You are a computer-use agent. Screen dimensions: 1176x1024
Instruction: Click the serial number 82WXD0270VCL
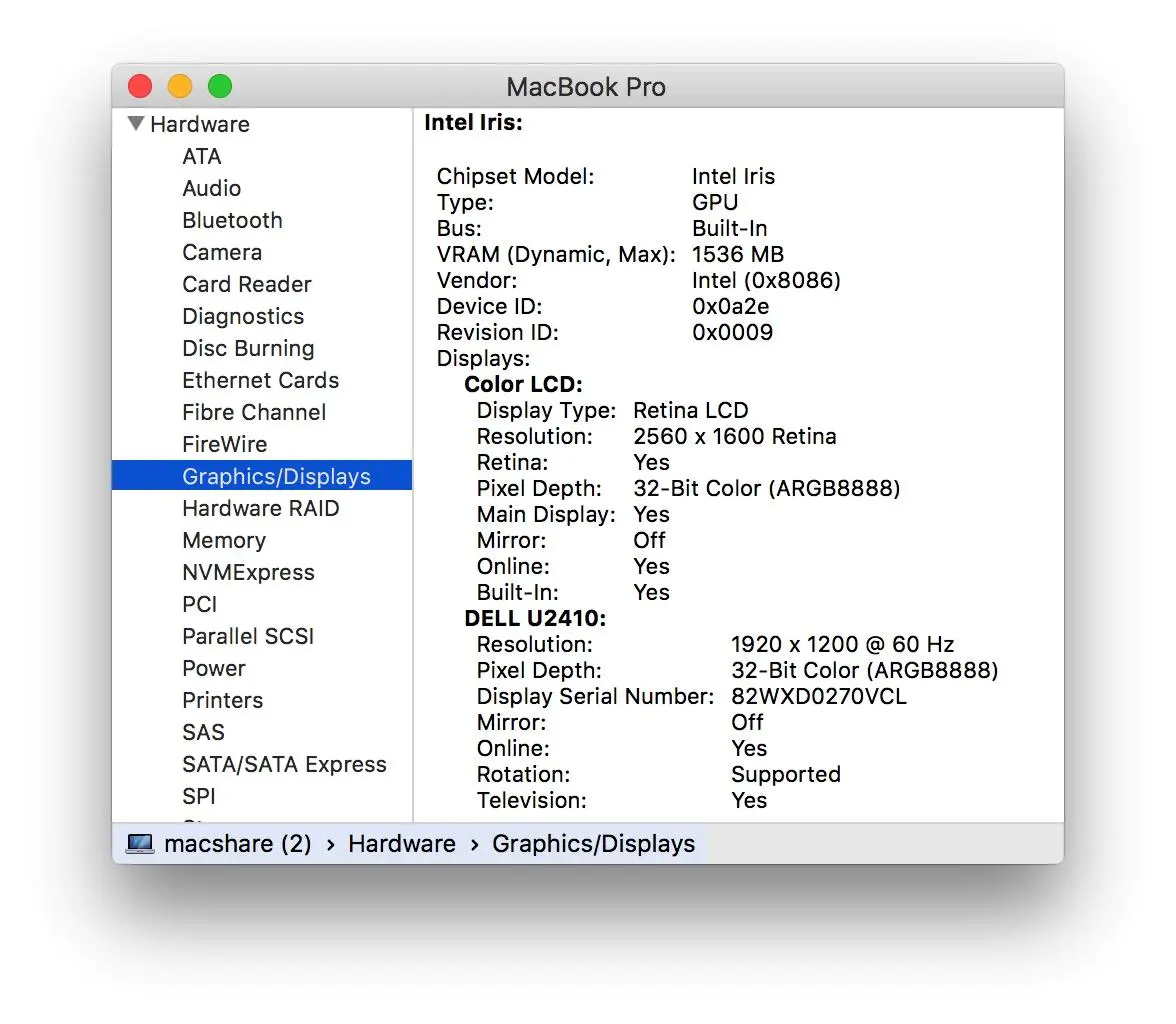click(x=819, y=696)
